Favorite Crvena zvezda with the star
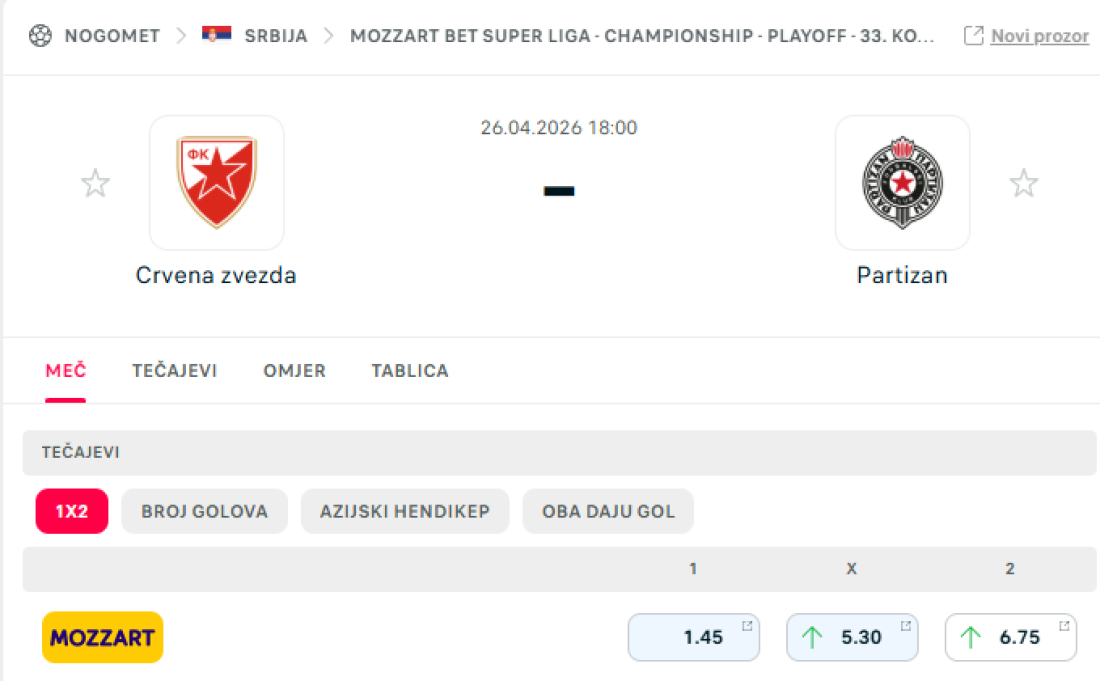 point(95,183)
